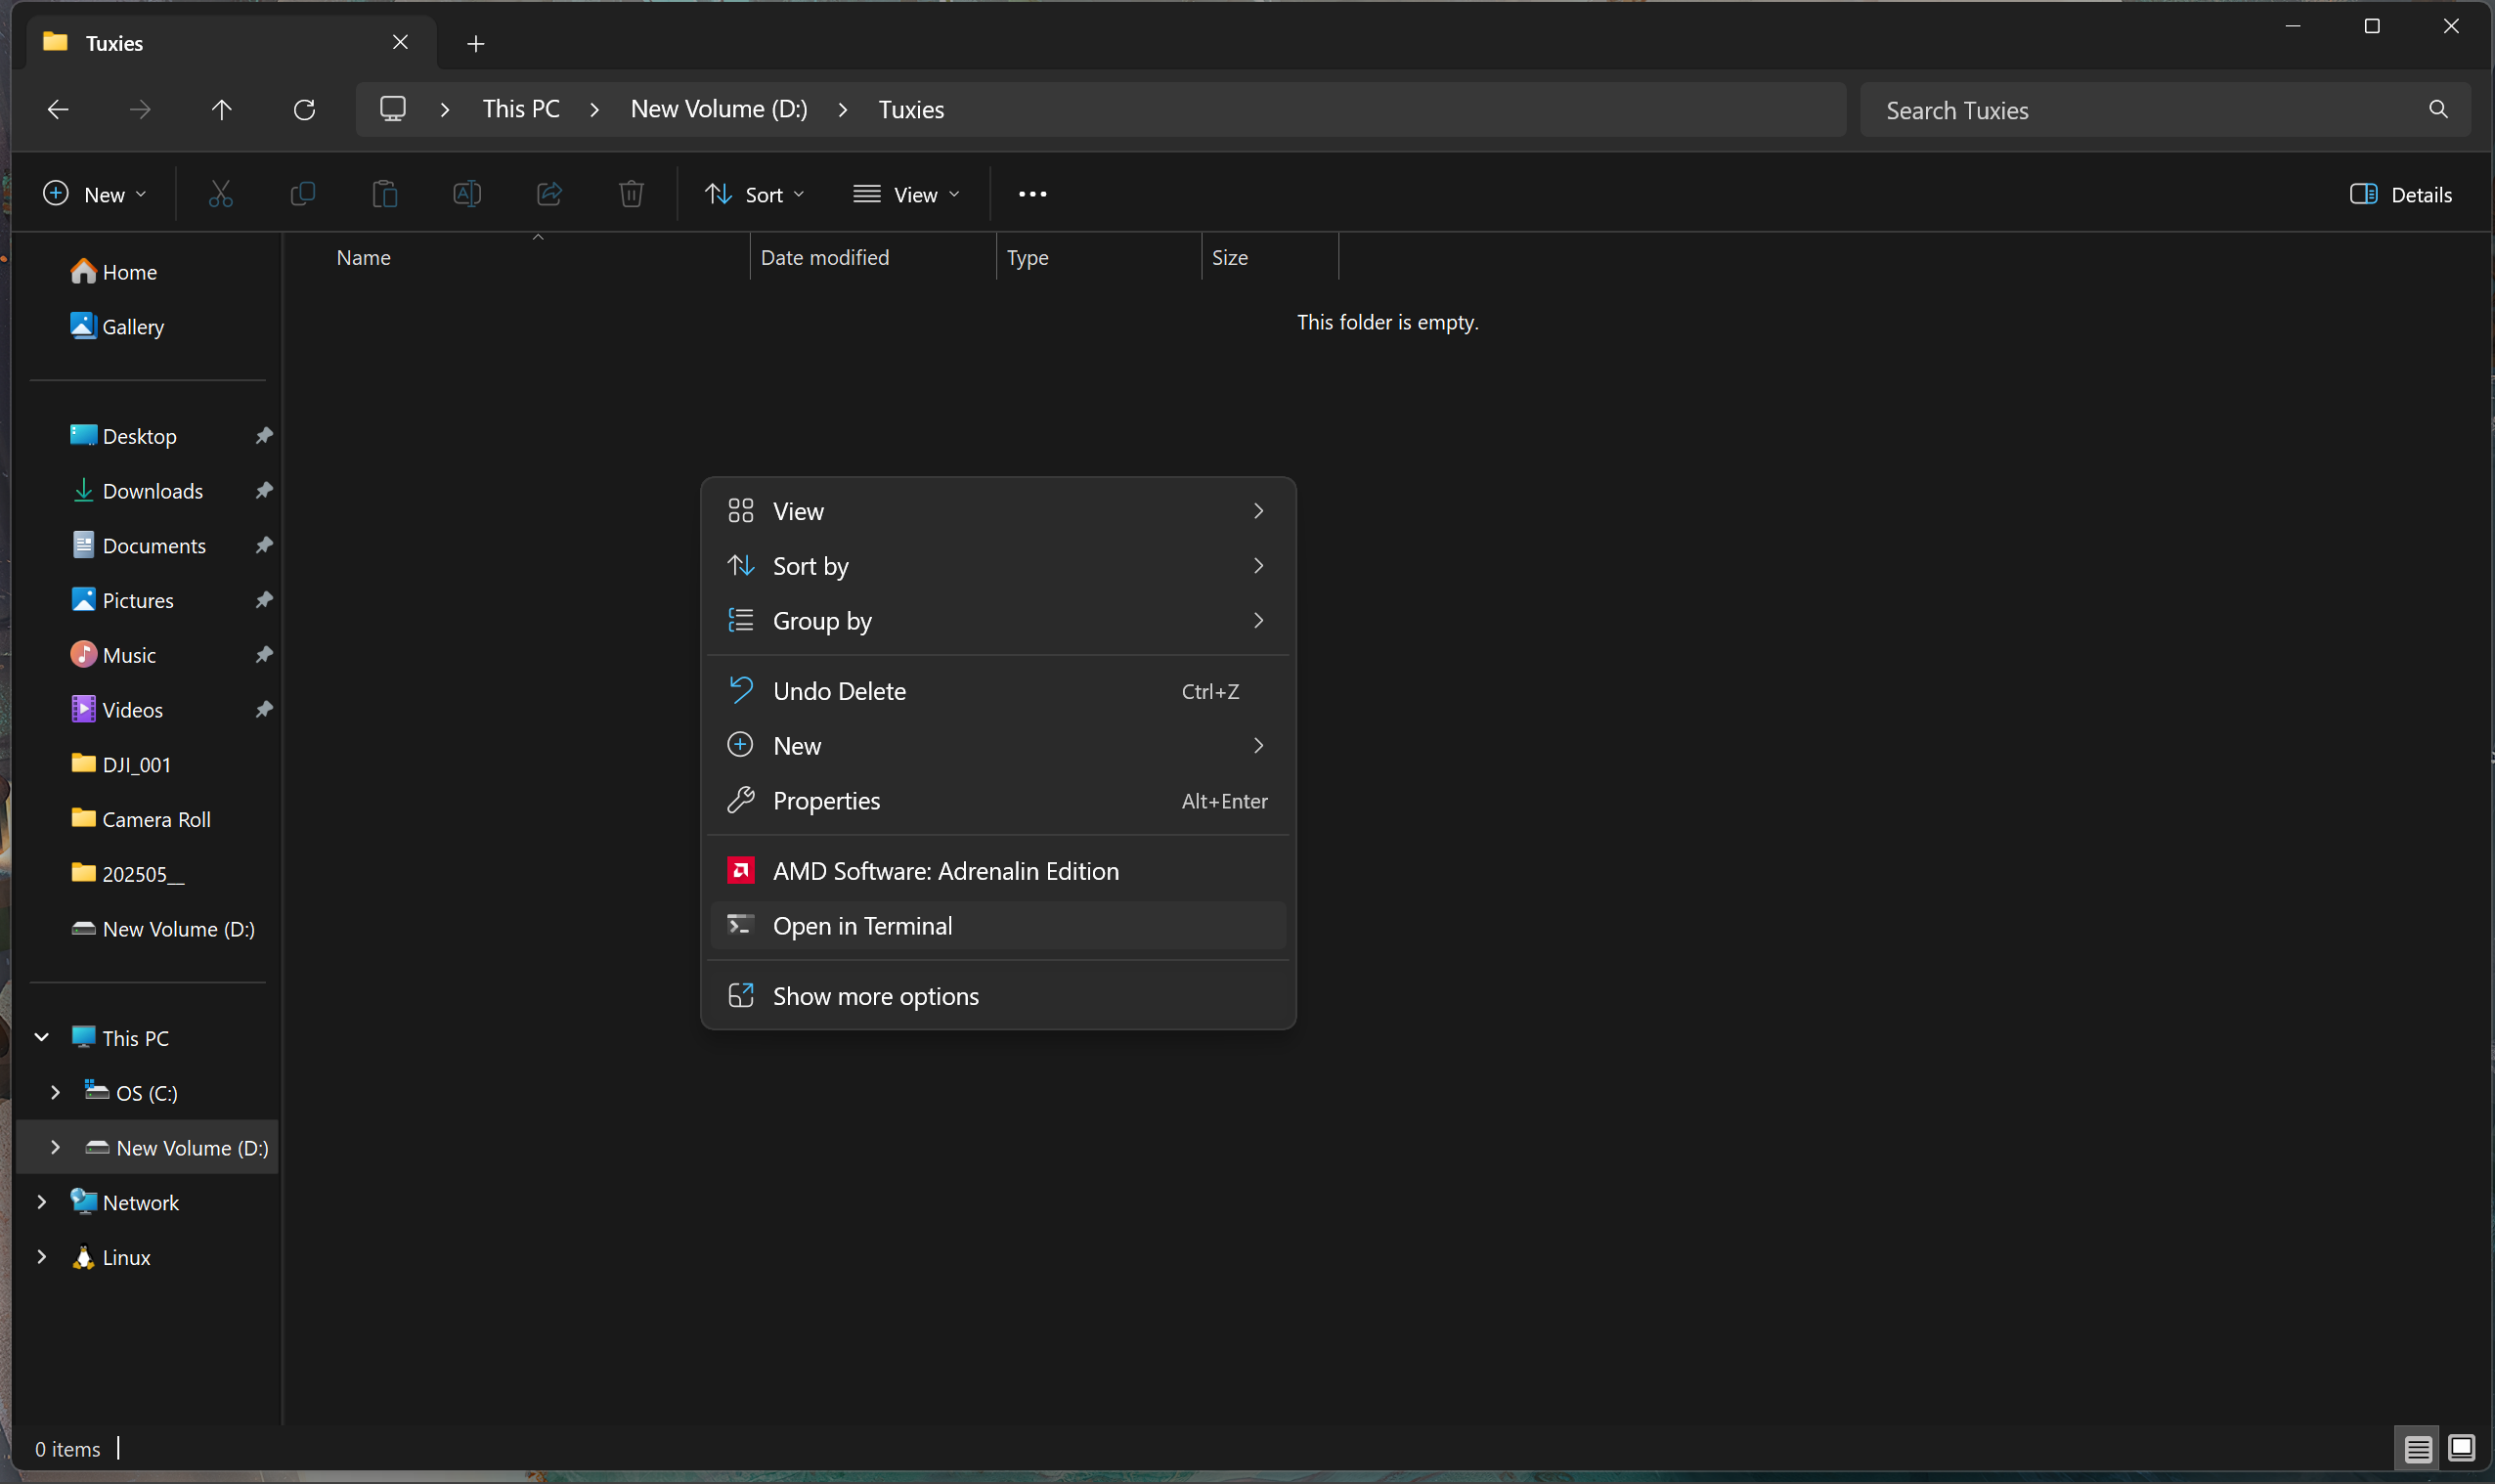Open the DJI_001 folder shortcut
Image resolution: width=2495 pixels, height=1484 pixels.
pos(148,765)
